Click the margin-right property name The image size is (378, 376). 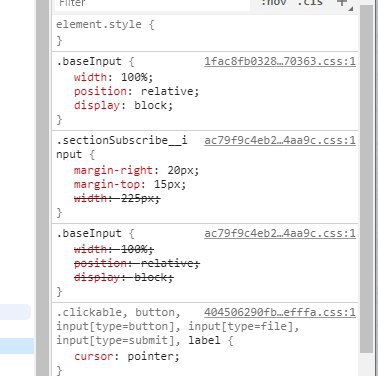click(x=113, y=170)
